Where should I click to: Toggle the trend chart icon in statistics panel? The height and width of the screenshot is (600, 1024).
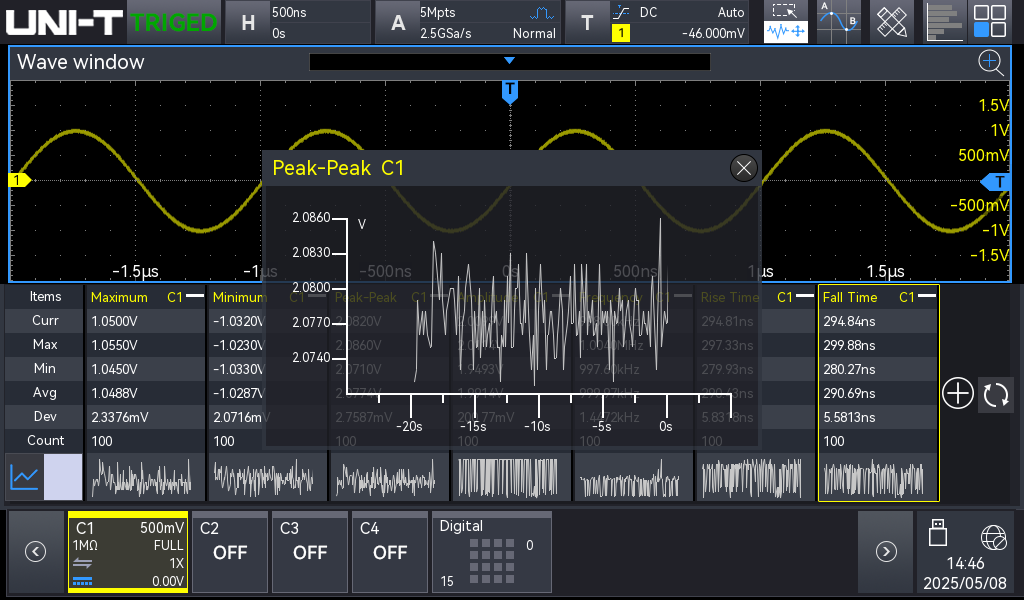coord(25,477)
